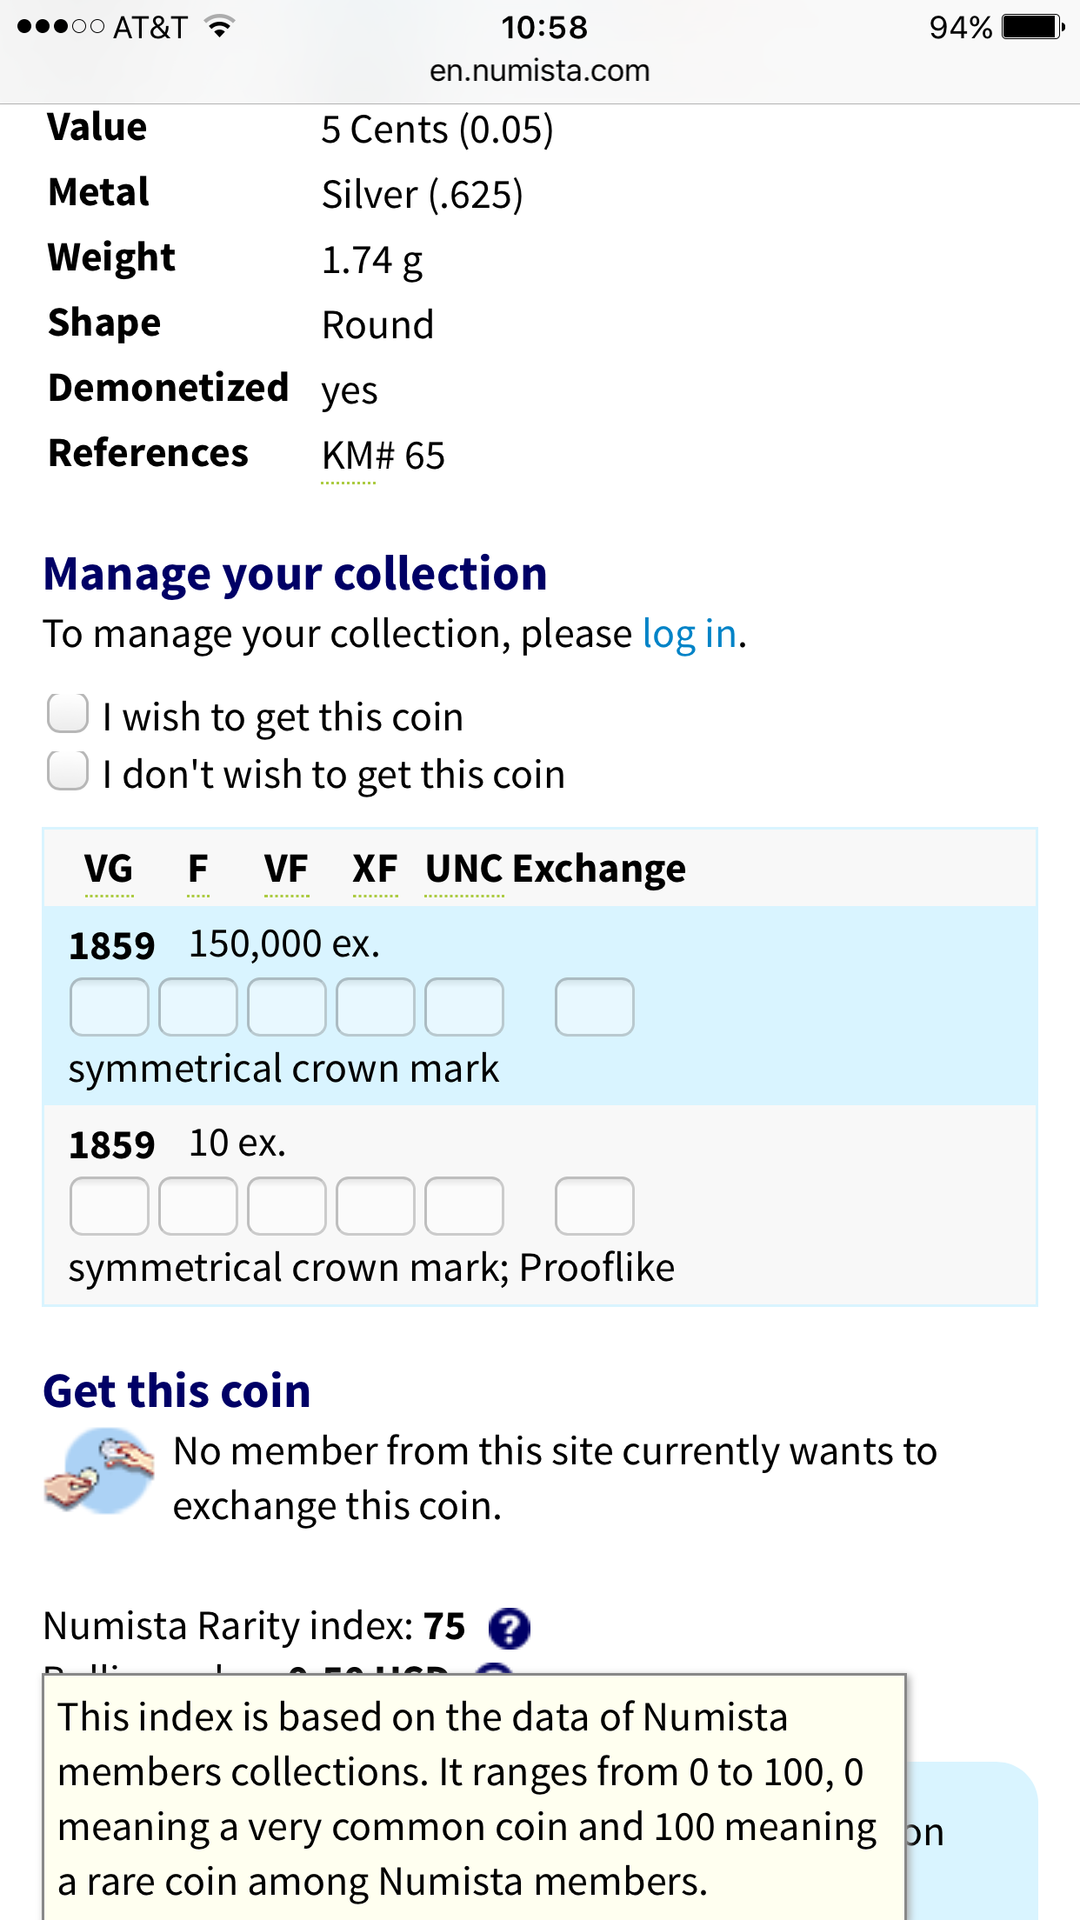Tap the XF grade column header
The image size is (1080, 1920).
375,869
